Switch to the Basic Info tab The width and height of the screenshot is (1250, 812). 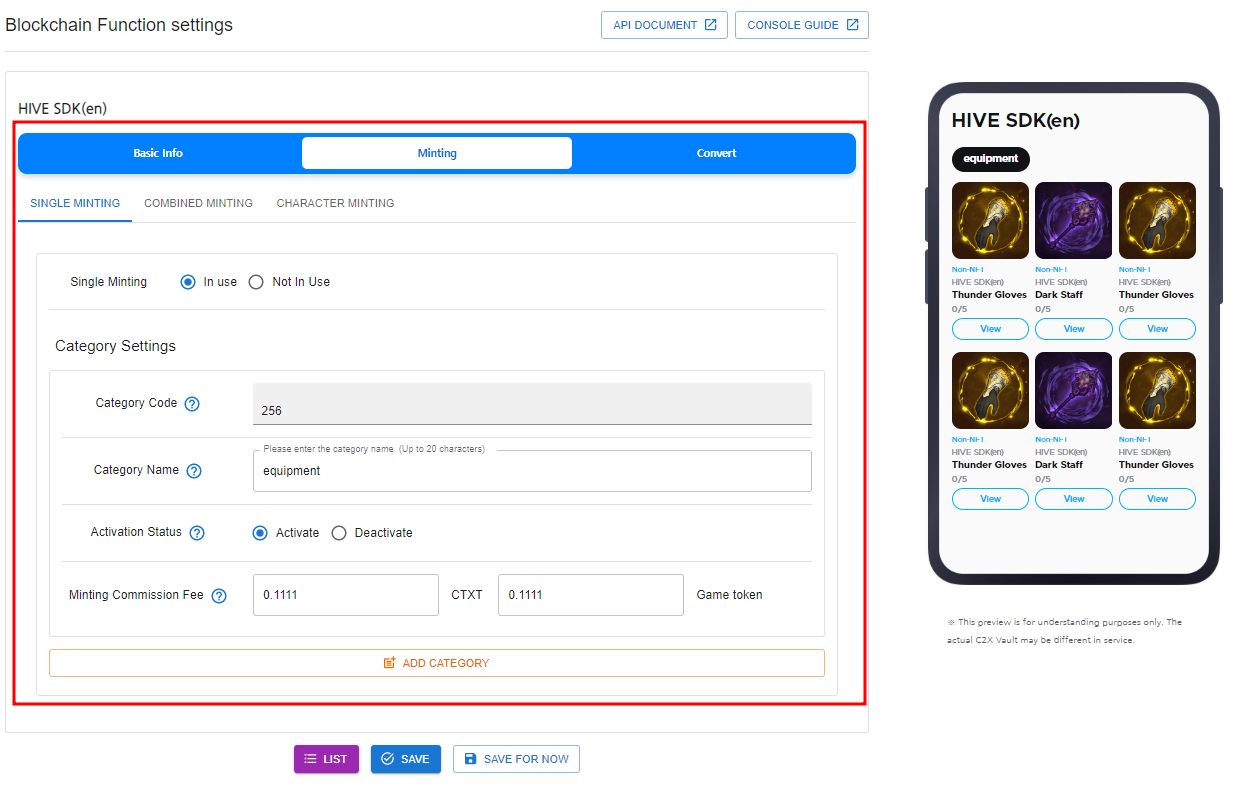click(x=158, y=153)
